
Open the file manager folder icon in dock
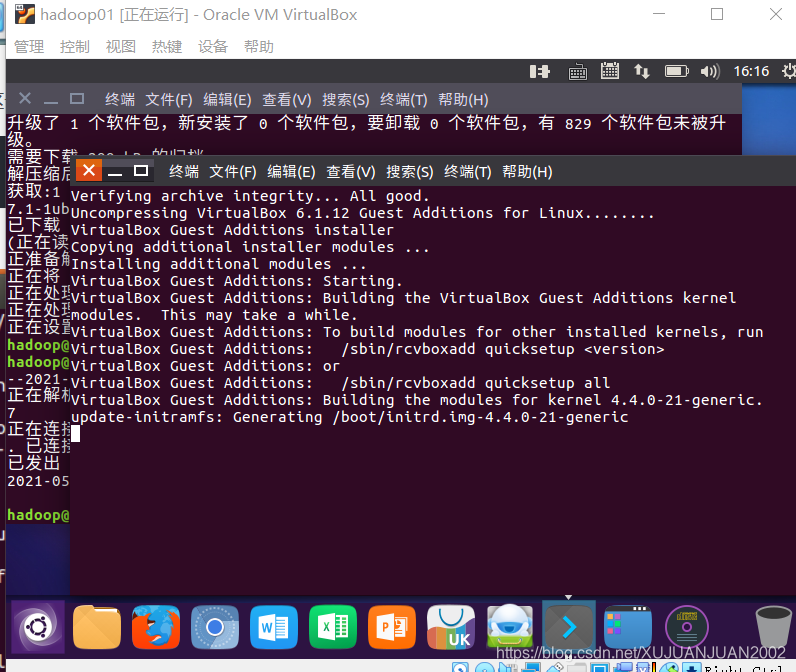pyautogui.click(x=96, y=627)
